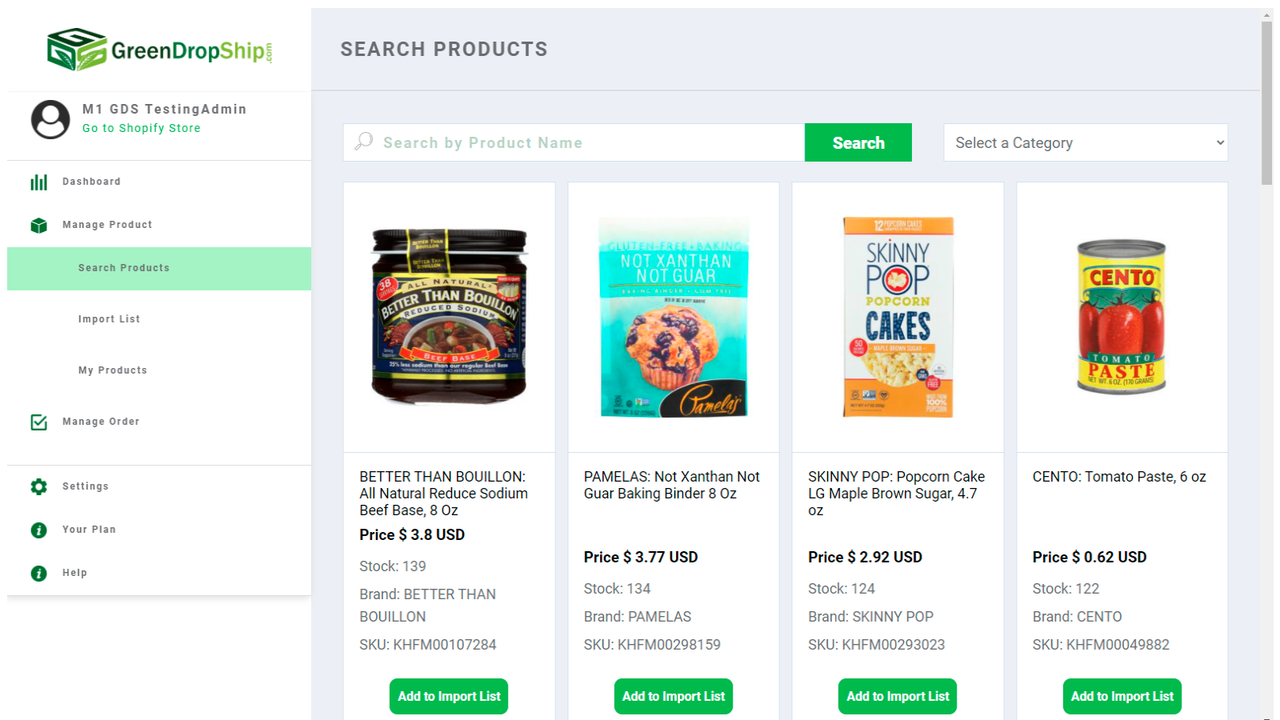Click the Your Plan info icon
Screen dimensions: 1280x720
[x=38, y=529]
